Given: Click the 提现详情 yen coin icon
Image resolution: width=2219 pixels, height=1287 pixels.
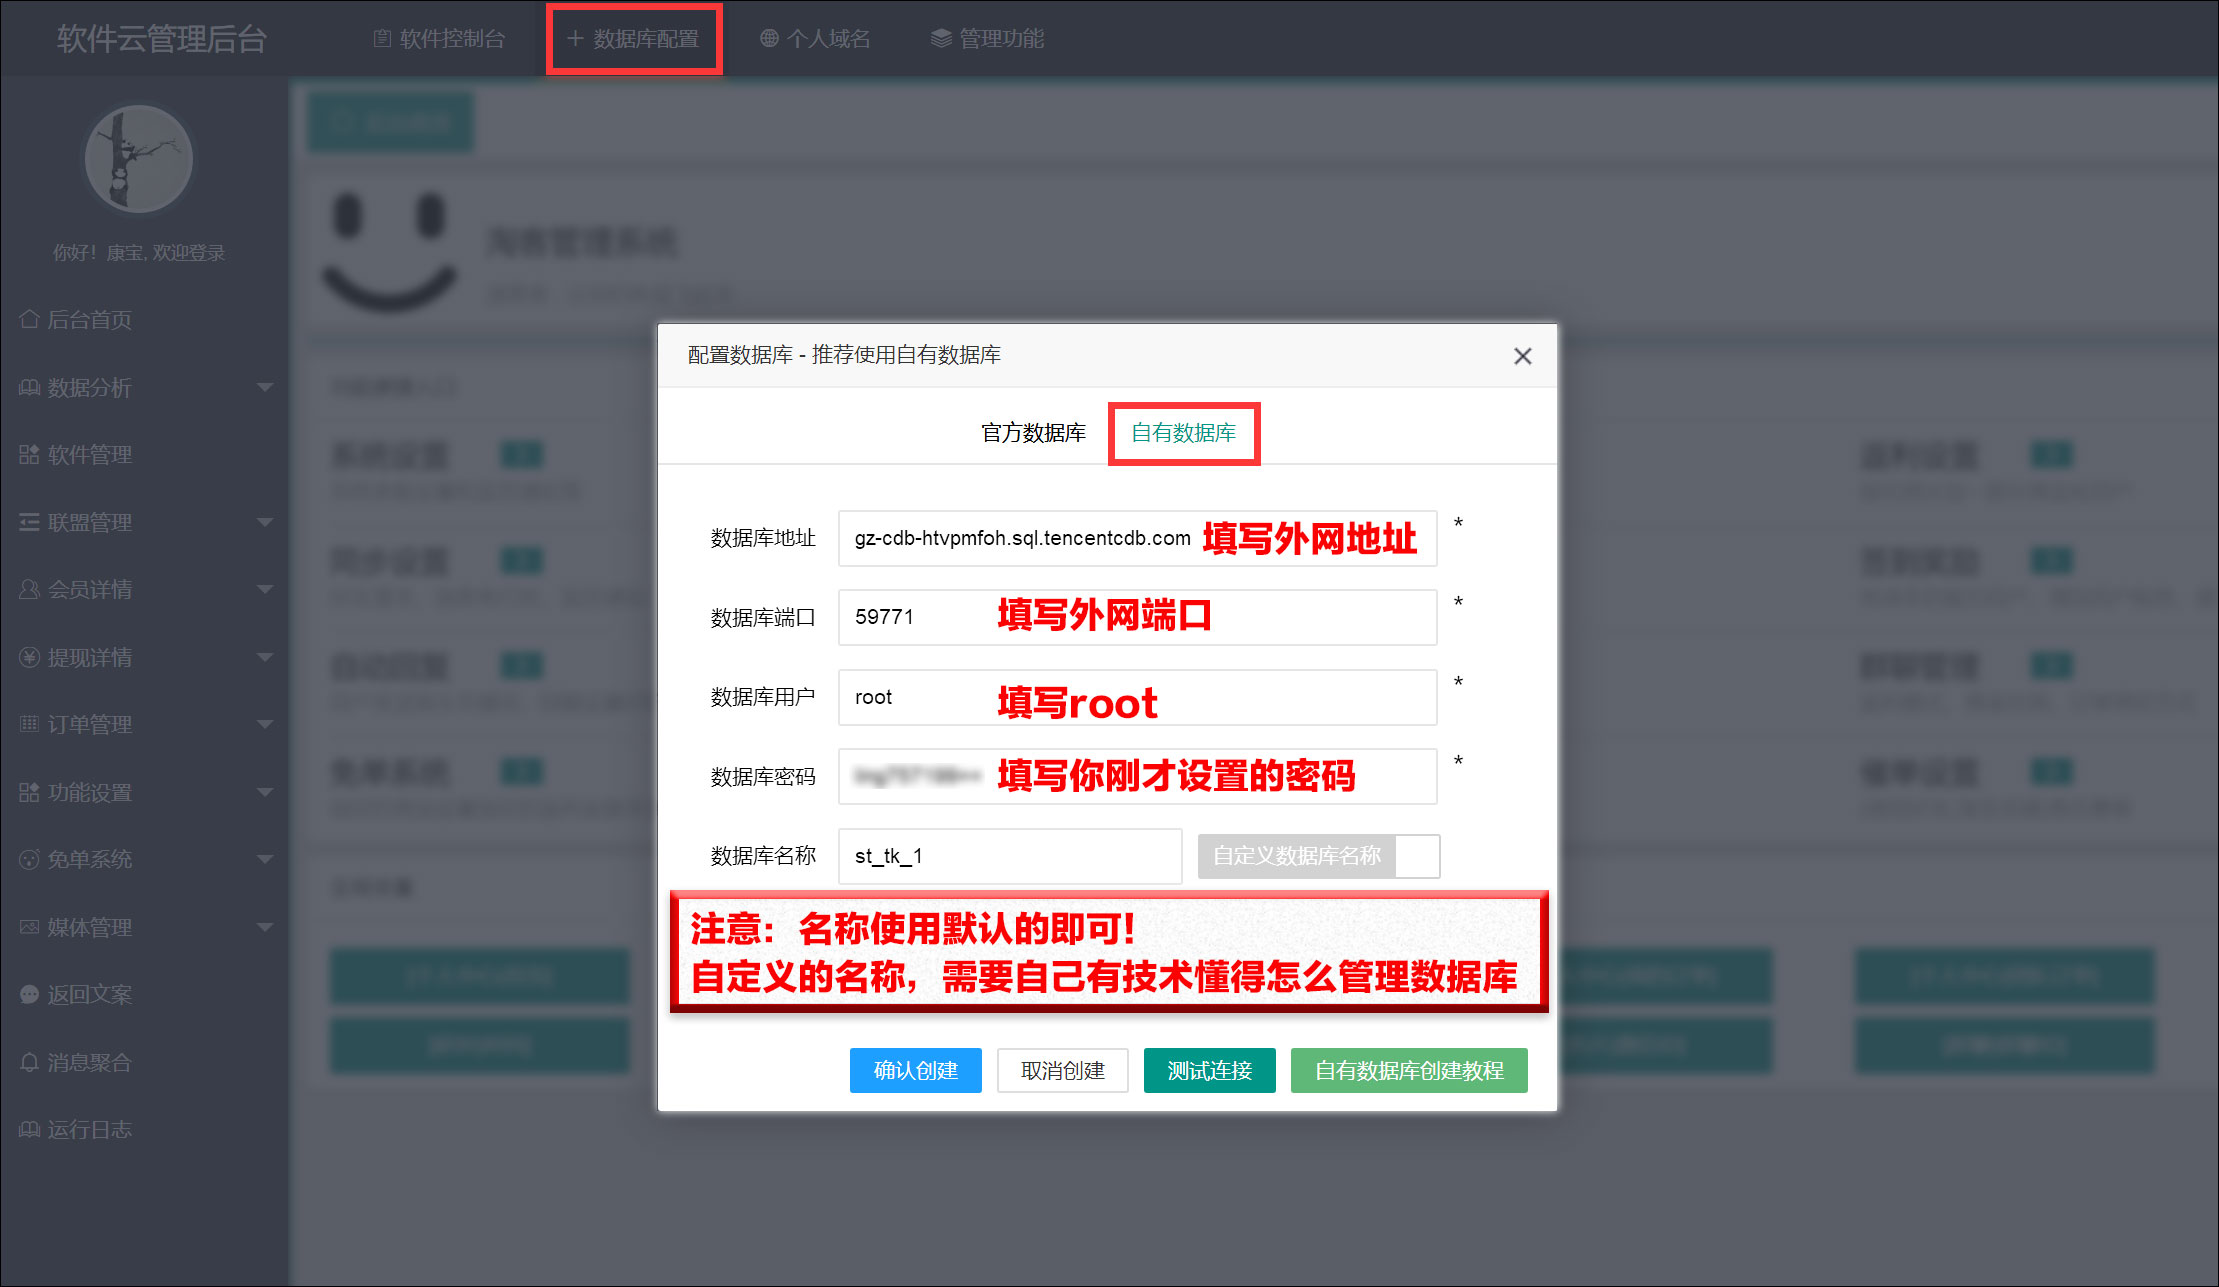Looking at the screenshot, I should tap(29, 658).
